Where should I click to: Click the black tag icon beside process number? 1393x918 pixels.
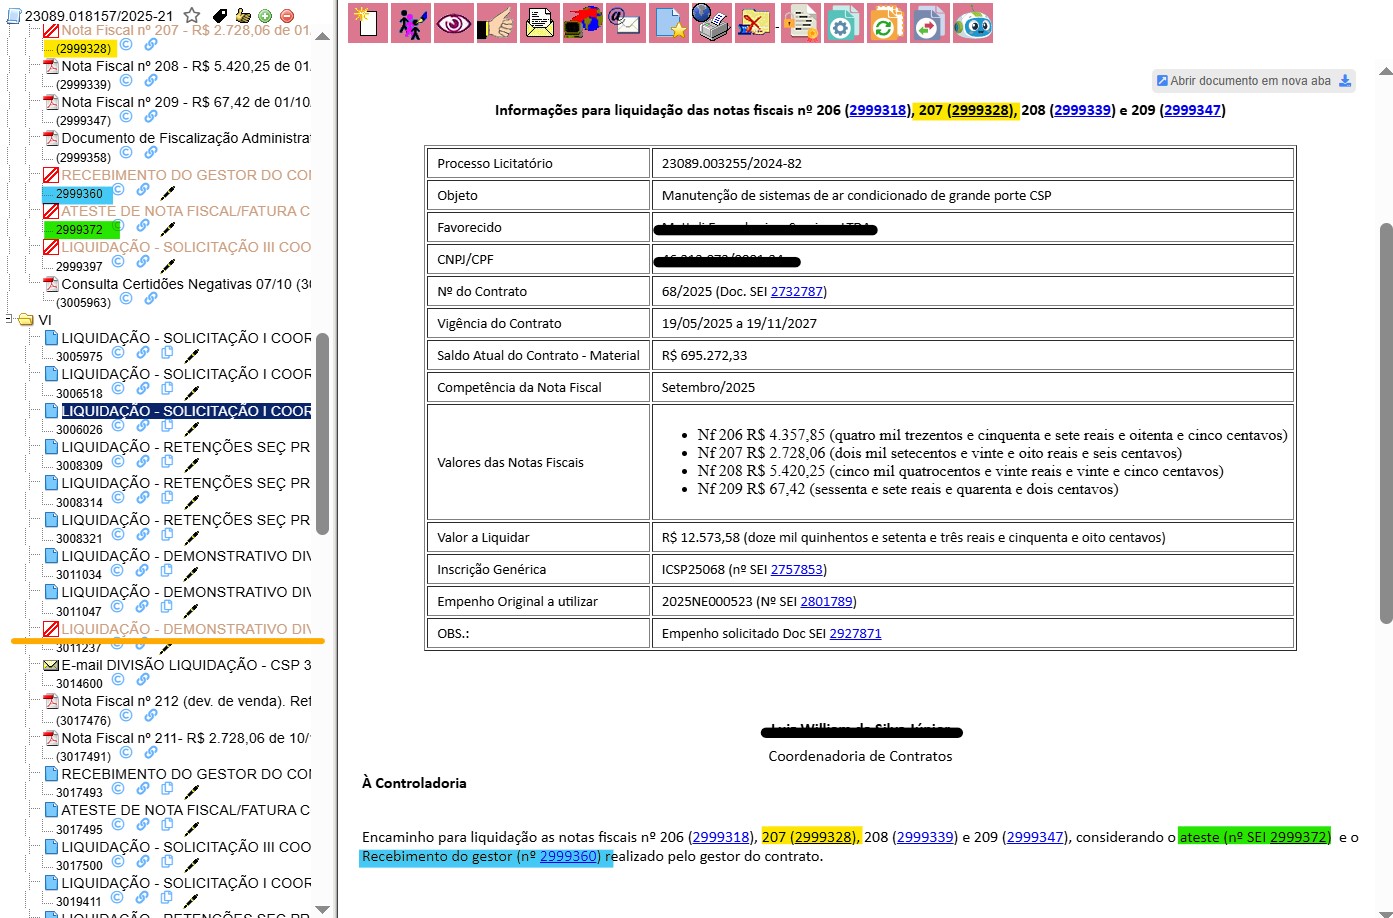coord(220,16)
